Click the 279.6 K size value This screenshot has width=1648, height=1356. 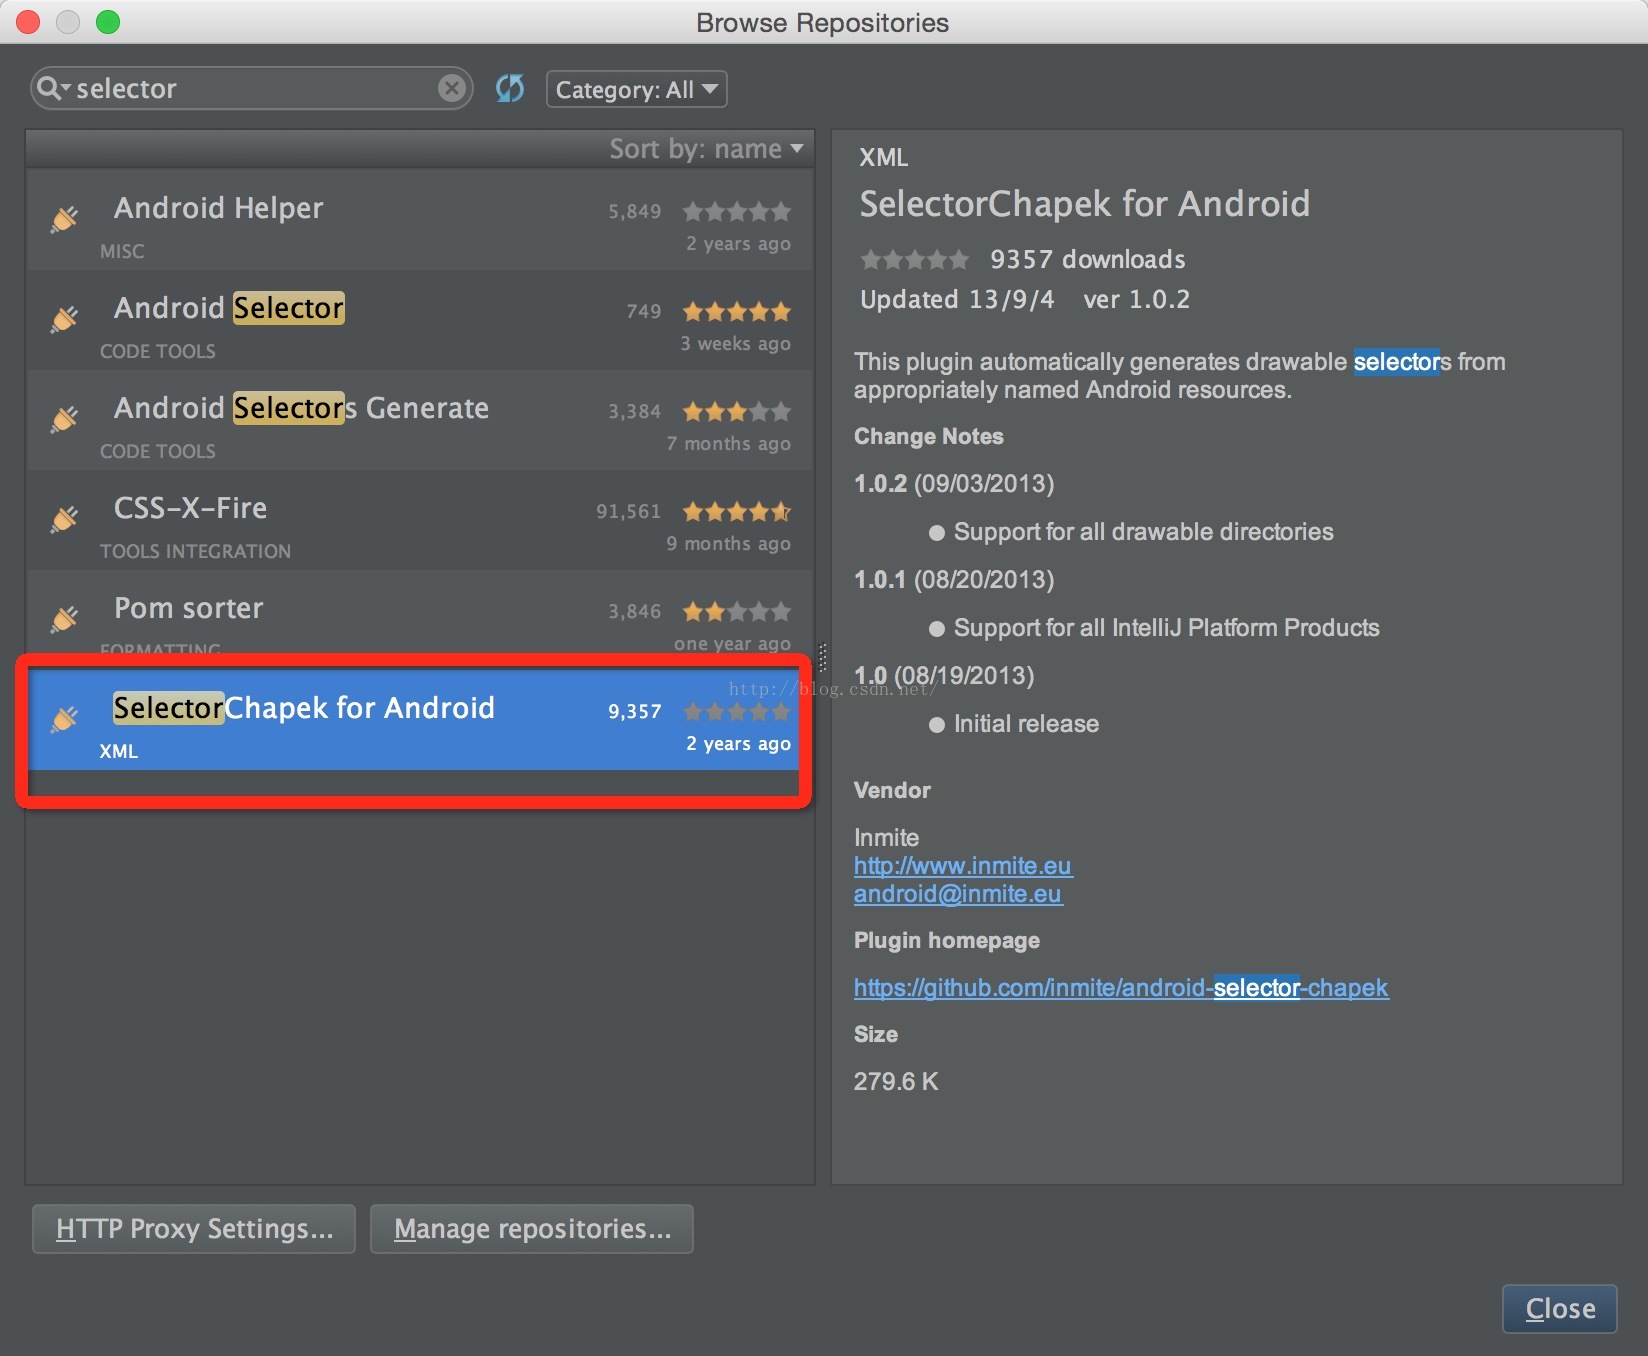coord(896,1082)
